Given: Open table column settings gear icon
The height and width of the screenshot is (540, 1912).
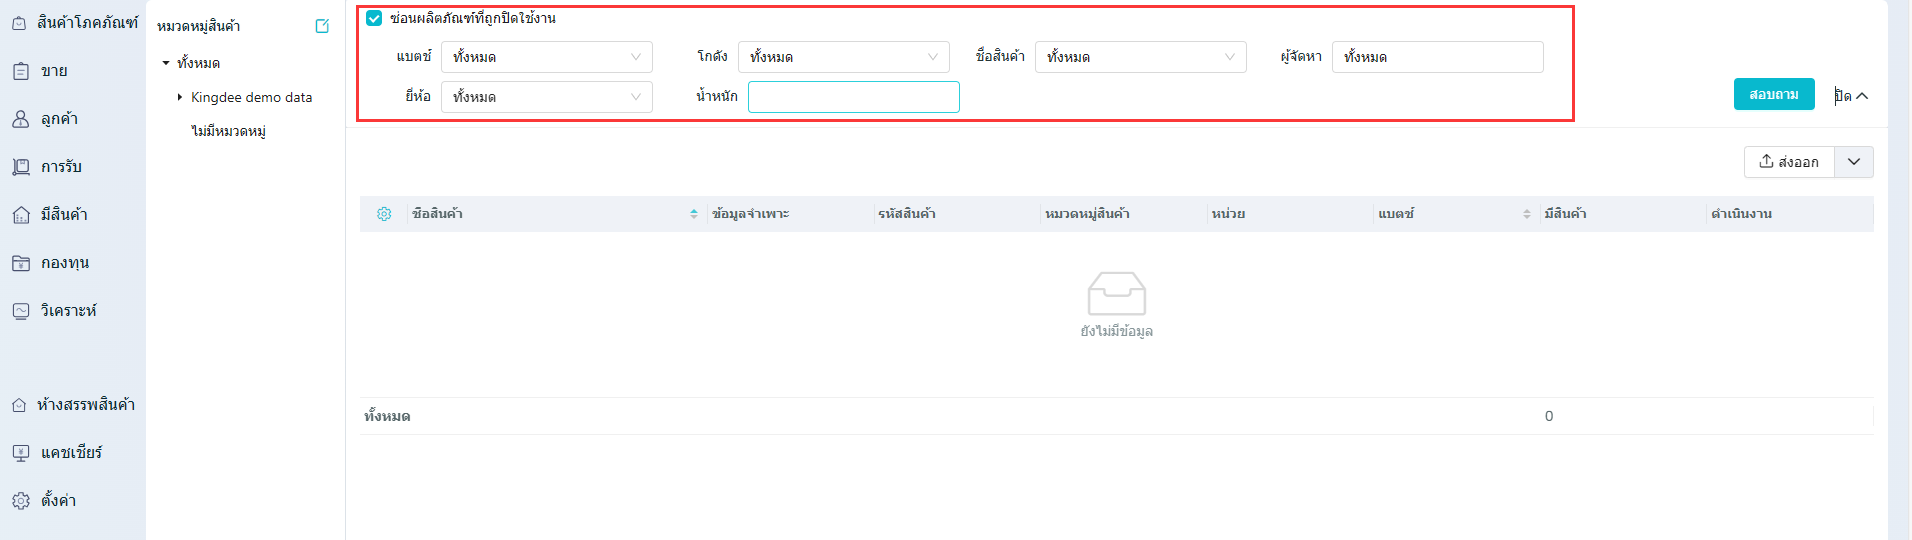Looking at the screenshot, I should [x=384, y=214].
